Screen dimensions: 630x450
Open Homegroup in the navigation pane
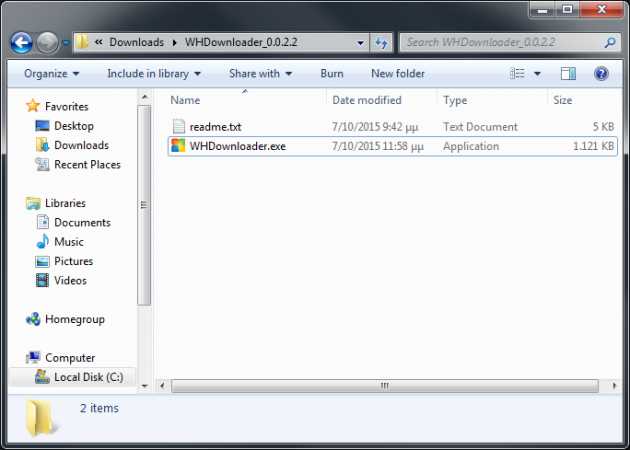[74, 319]
